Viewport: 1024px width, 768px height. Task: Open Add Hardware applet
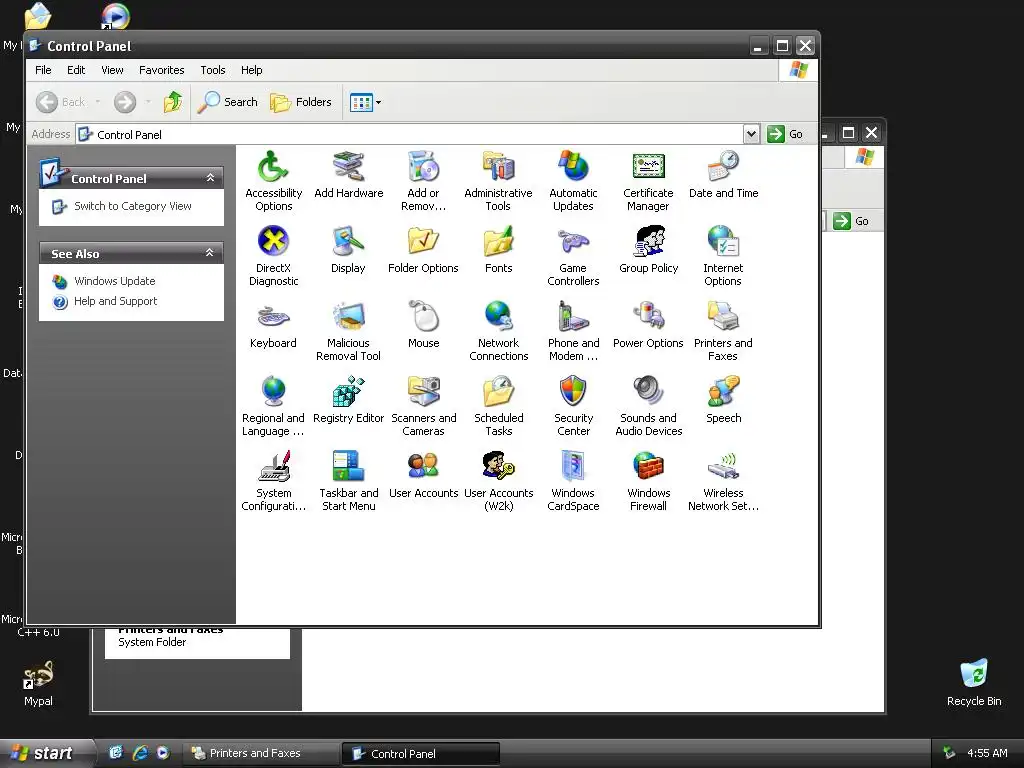coord(348,174)
